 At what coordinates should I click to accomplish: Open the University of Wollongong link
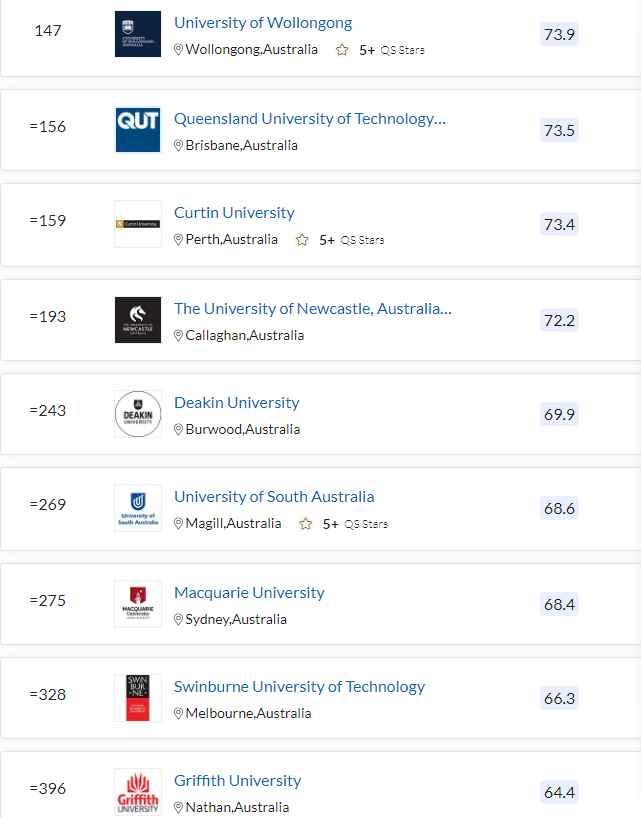pos(263,22)
